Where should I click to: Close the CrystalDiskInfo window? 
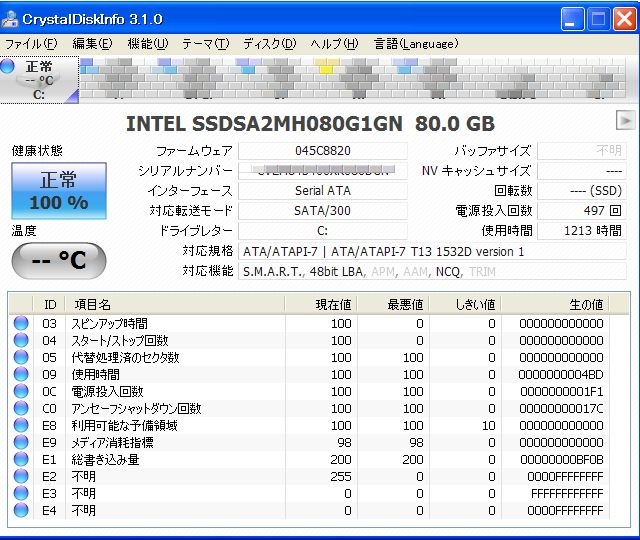[x=625, y=19]
